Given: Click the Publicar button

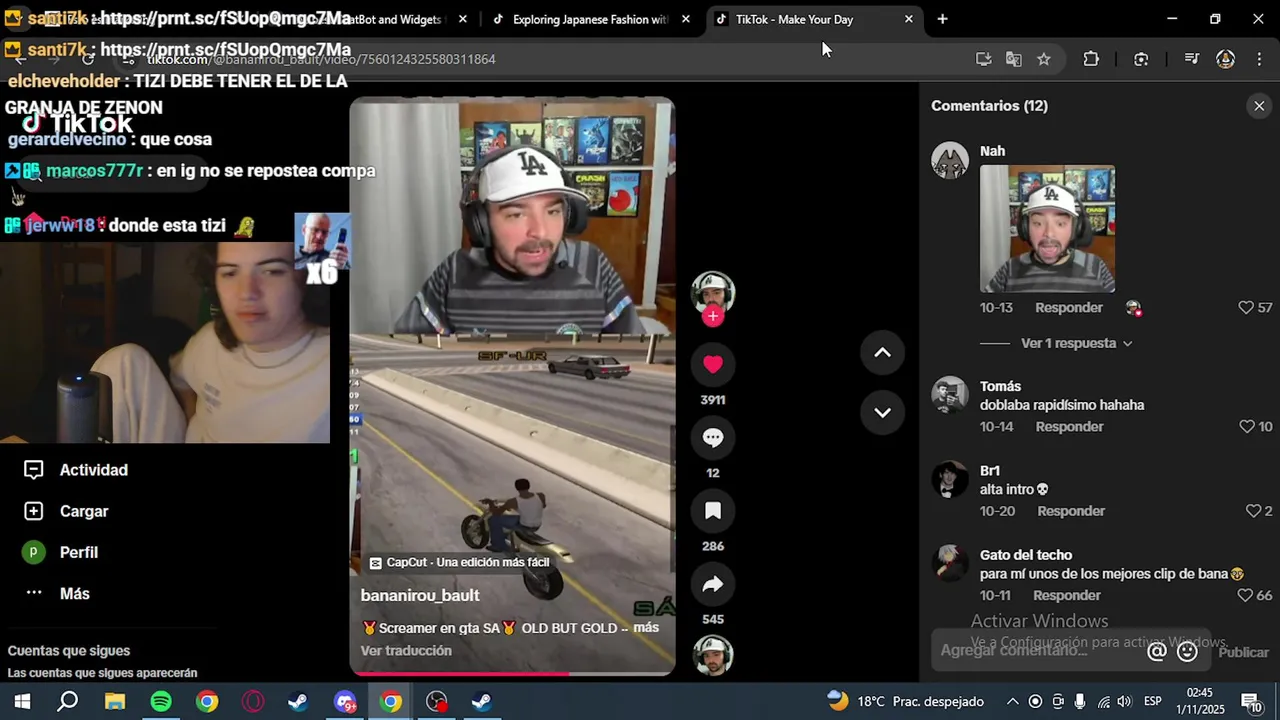Looking at the screenshot, I should pyautogui.click(x=1243, y=652).
